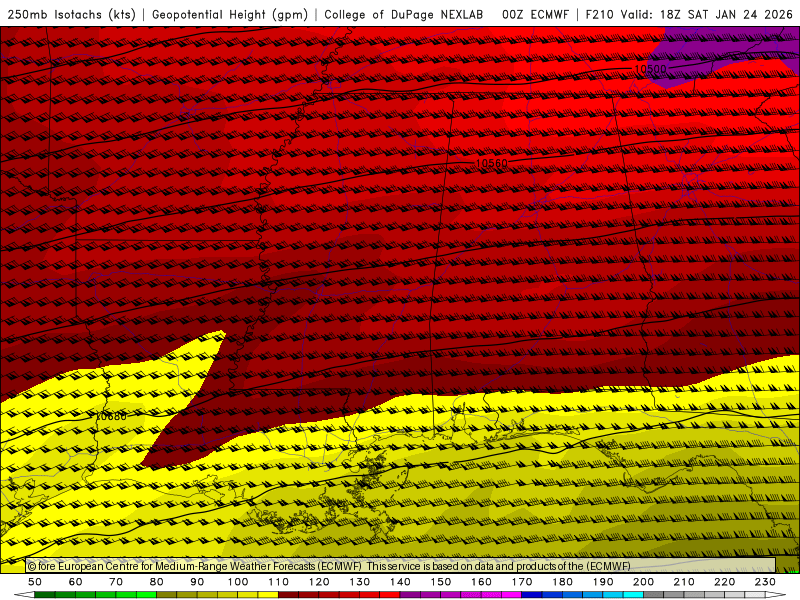This screenshot has height=600, width=800.
Task: Click the 150 value on the color scale
Action: click(440, 582)
